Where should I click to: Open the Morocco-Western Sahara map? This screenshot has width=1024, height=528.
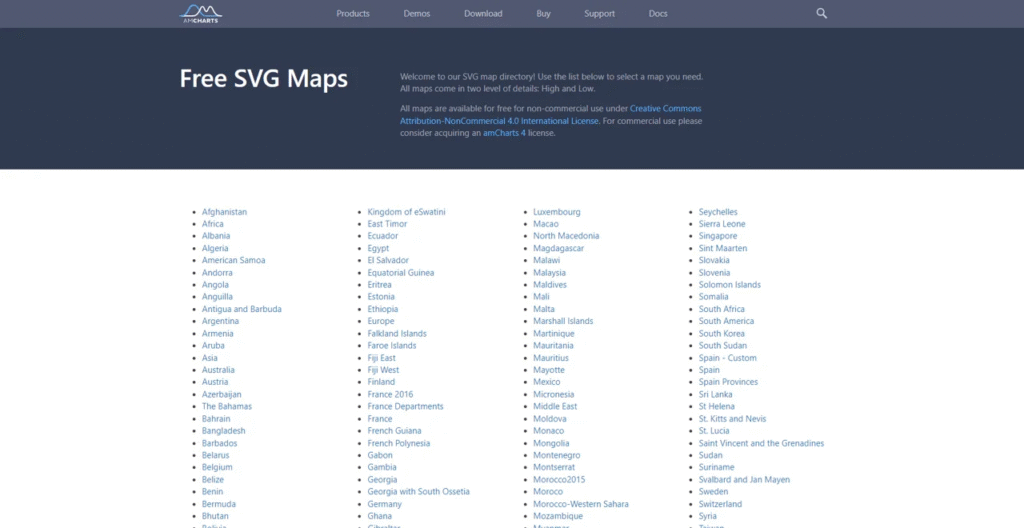click(x=580, y=504)
